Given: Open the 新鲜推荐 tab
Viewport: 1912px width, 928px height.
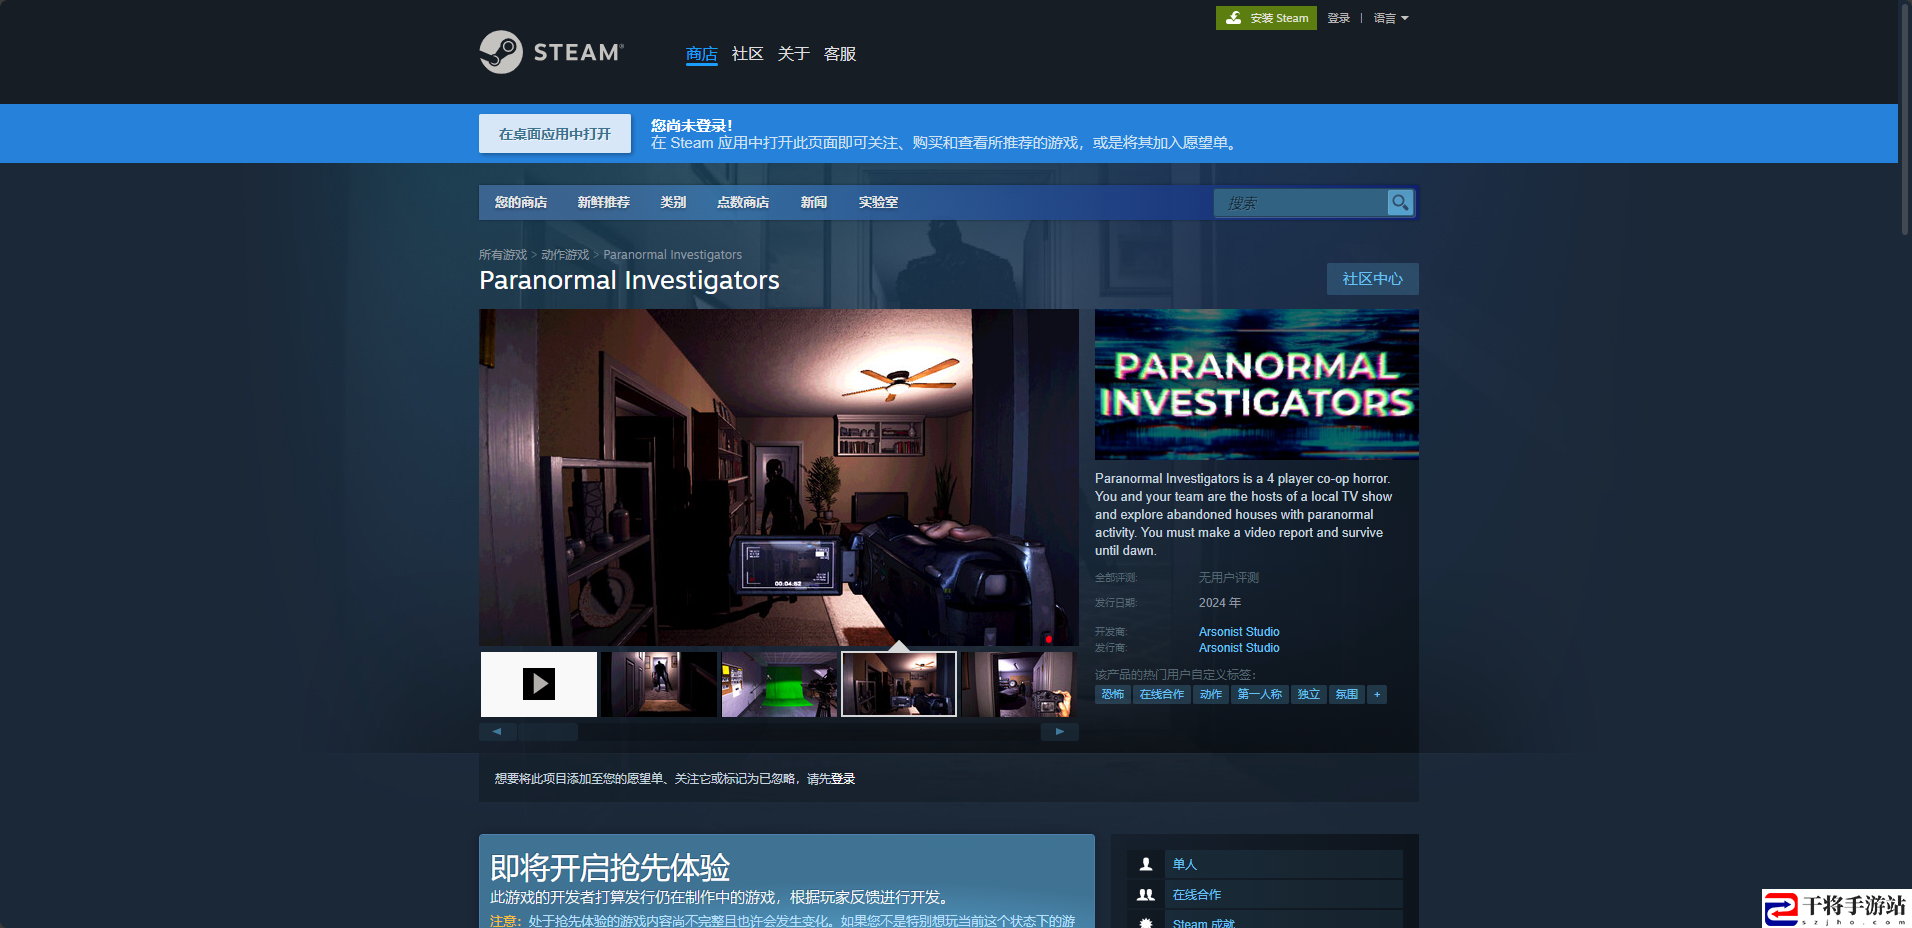Looking at the screenshot, I should tap(604, 202).
